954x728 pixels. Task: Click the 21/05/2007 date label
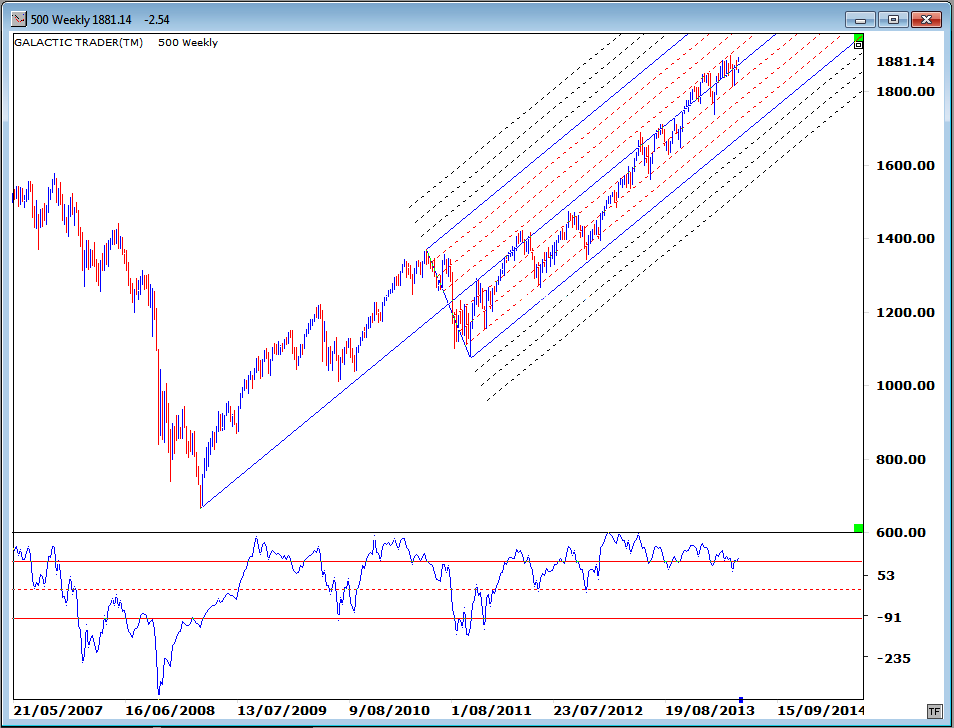tap(58, 710)
